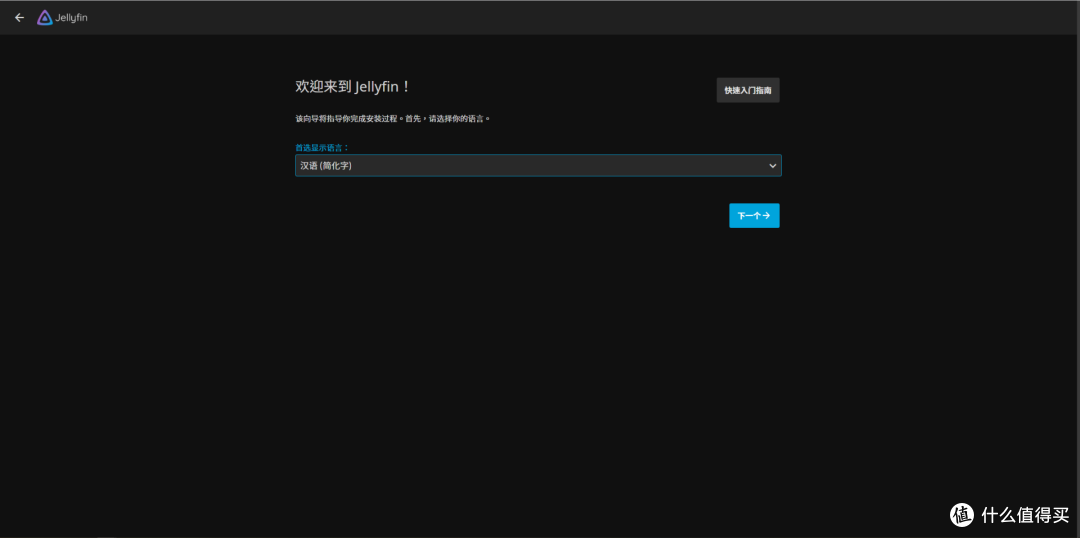Click the Jellyfin logo in header
The image size is (1080, 538).
[x=62, y=18]
